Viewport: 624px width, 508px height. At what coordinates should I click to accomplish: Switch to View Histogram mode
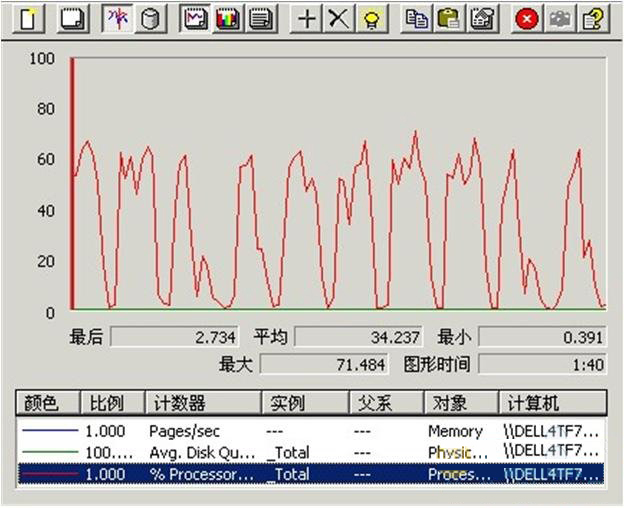(228, 19)
